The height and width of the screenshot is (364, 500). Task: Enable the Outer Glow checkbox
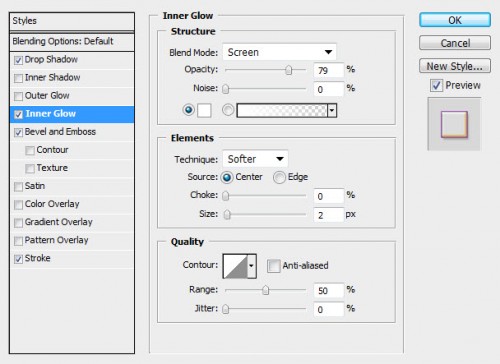click(x=18, y=96)
